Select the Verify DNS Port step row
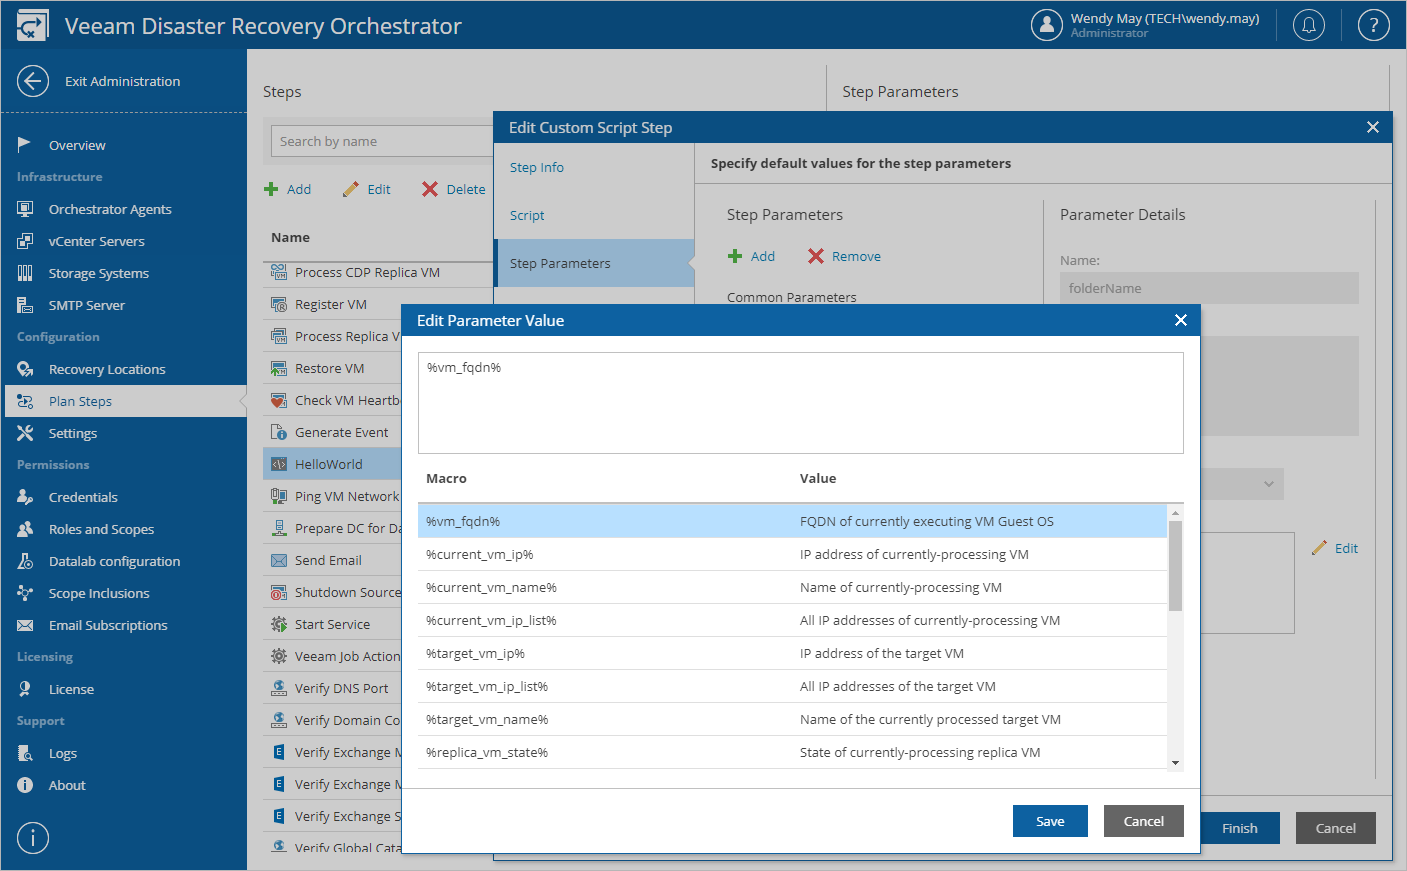1407x871 pixels. tap(332, 688)
